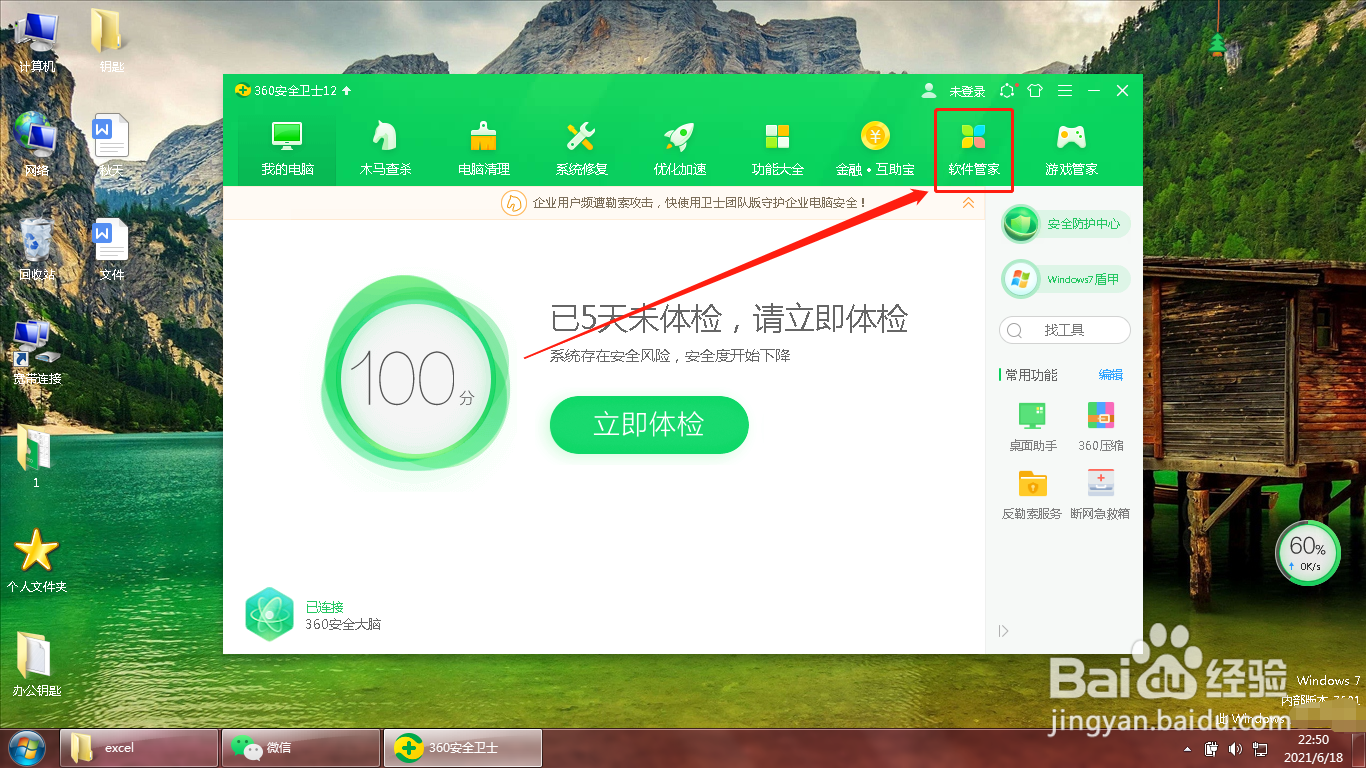Collapse the orange notice banner chevron
Image resolution: width=1366 pixels, height=768 pixels.
coord(968,203)
